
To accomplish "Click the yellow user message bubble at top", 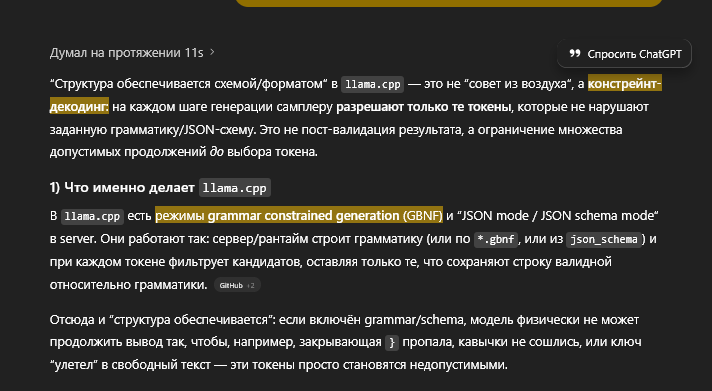I will (x=449, y=3).
